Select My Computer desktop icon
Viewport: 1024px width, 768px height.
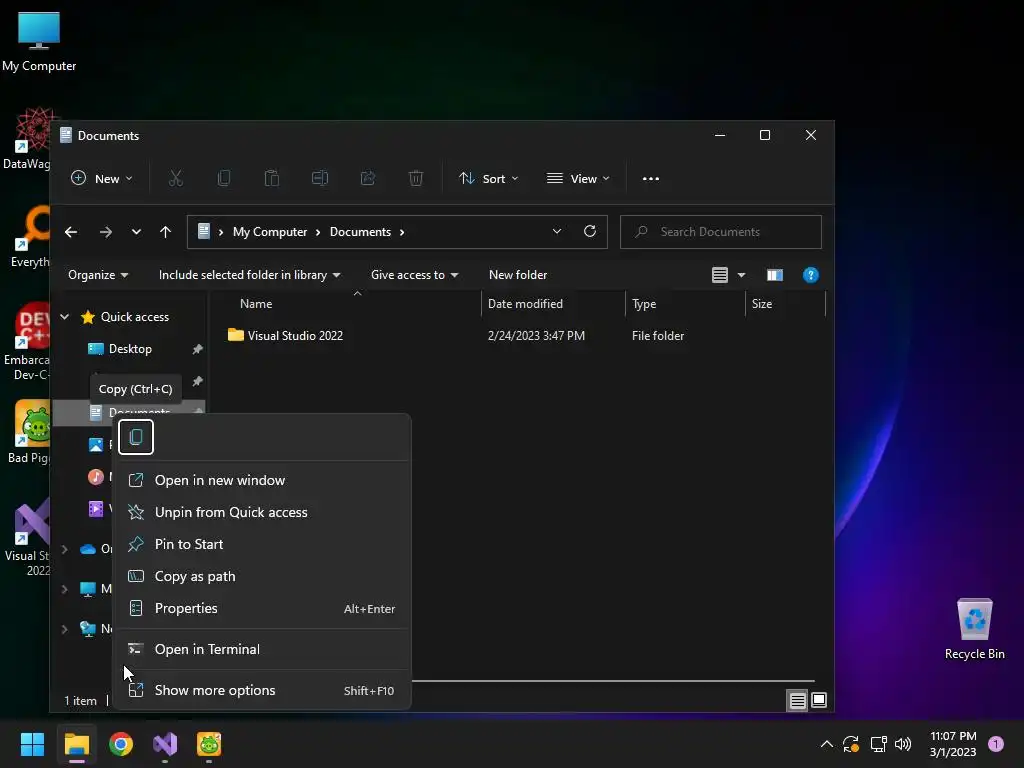(x=39, y=42)
